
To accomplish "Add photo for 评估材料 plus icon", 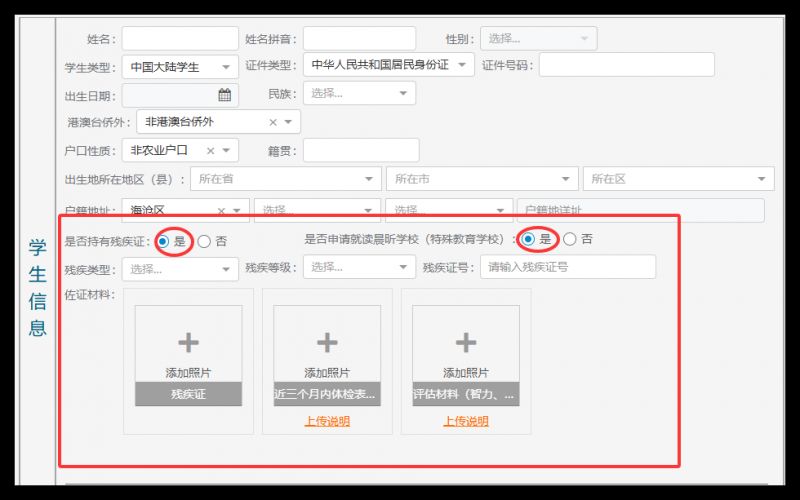I will 466,343.
